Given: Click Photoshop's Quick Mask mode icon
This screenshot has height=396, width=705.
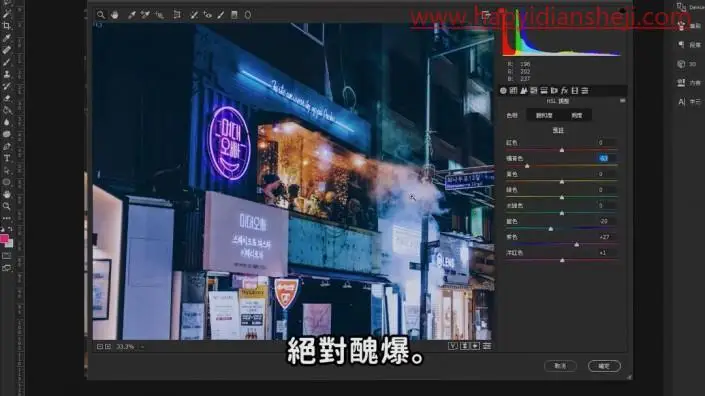Looking at the screenshot, I should point(7,256).
